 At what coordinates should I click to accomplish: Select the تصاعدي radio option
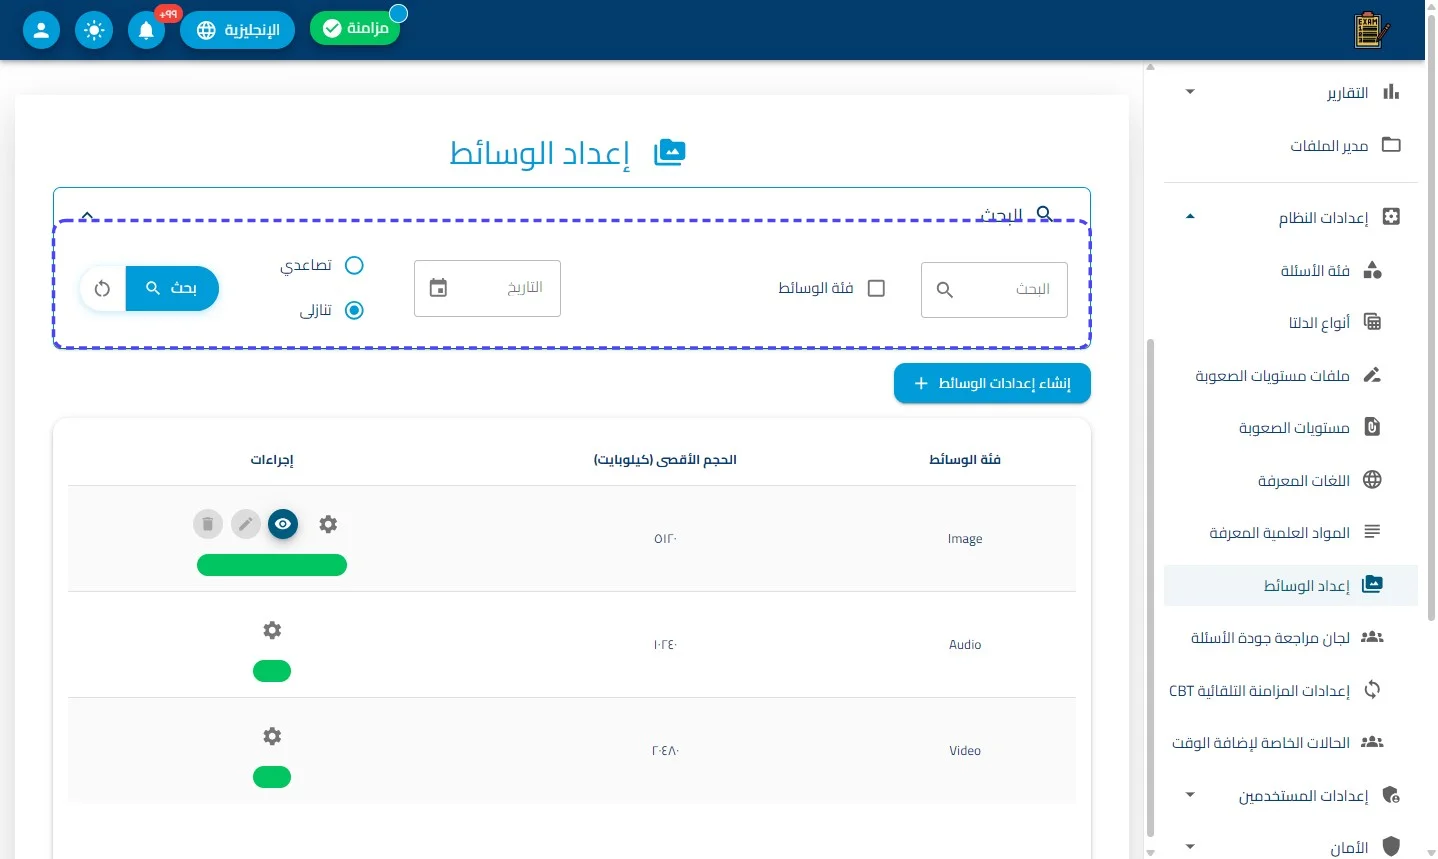coord(354,265)
